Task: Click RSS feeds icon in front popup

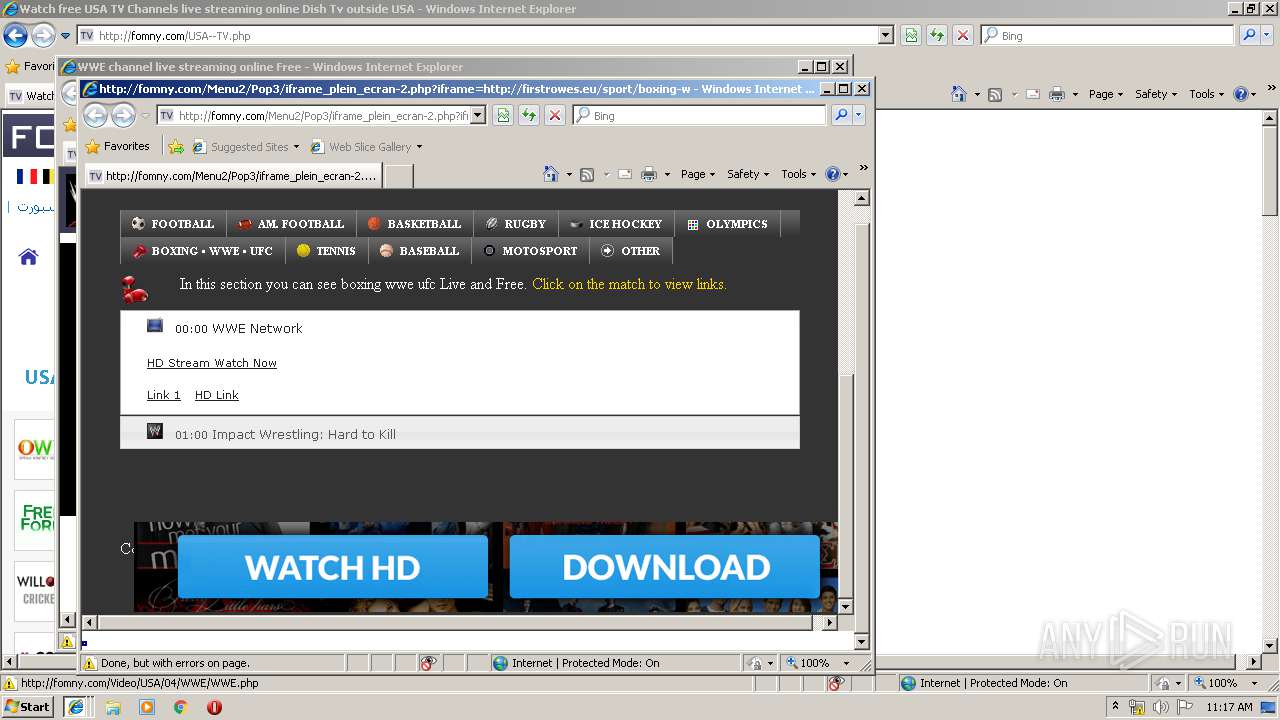Action: 587,174
